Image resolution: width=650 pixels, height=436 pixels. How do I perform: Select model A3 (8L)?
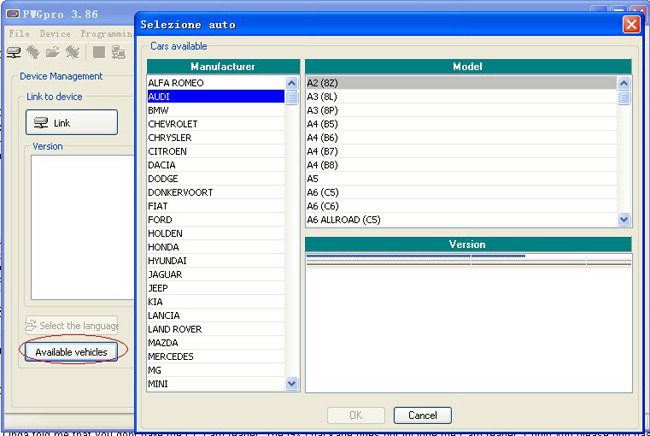(461, 97)
